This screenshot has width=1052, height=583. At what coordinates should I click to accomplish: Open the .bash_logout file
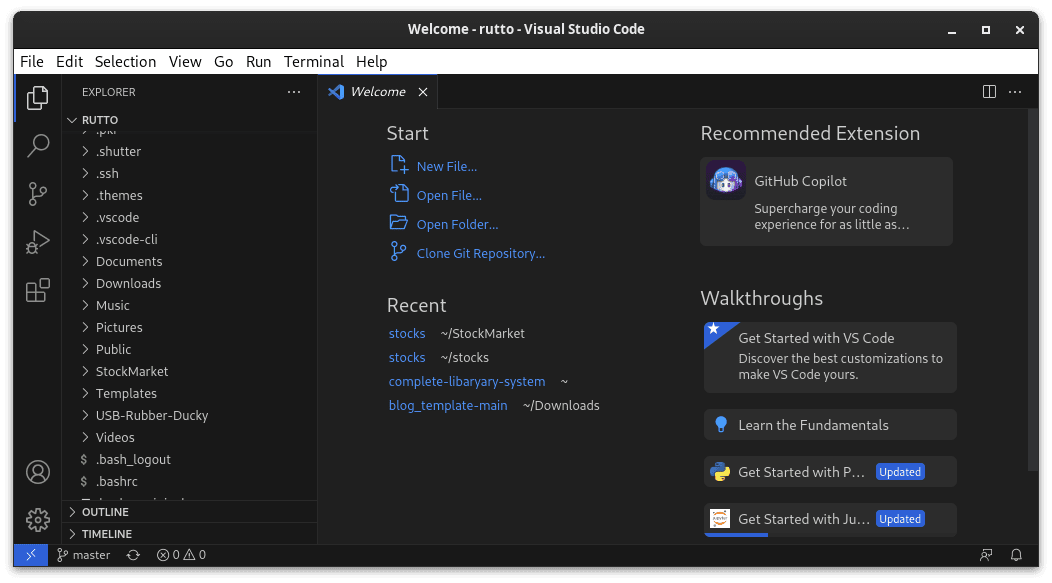point(189,460)
